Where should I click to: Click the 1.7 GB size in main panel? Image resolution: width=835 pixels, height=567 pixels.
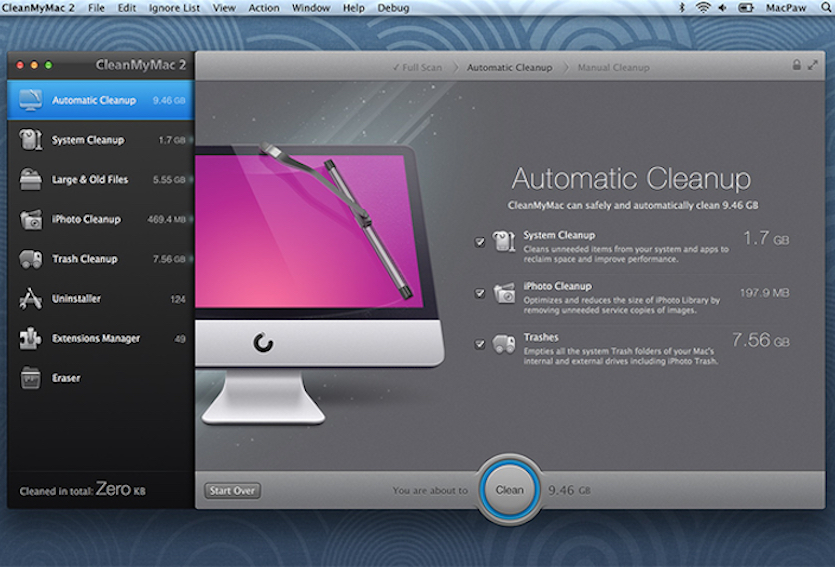tap(766, 238)
